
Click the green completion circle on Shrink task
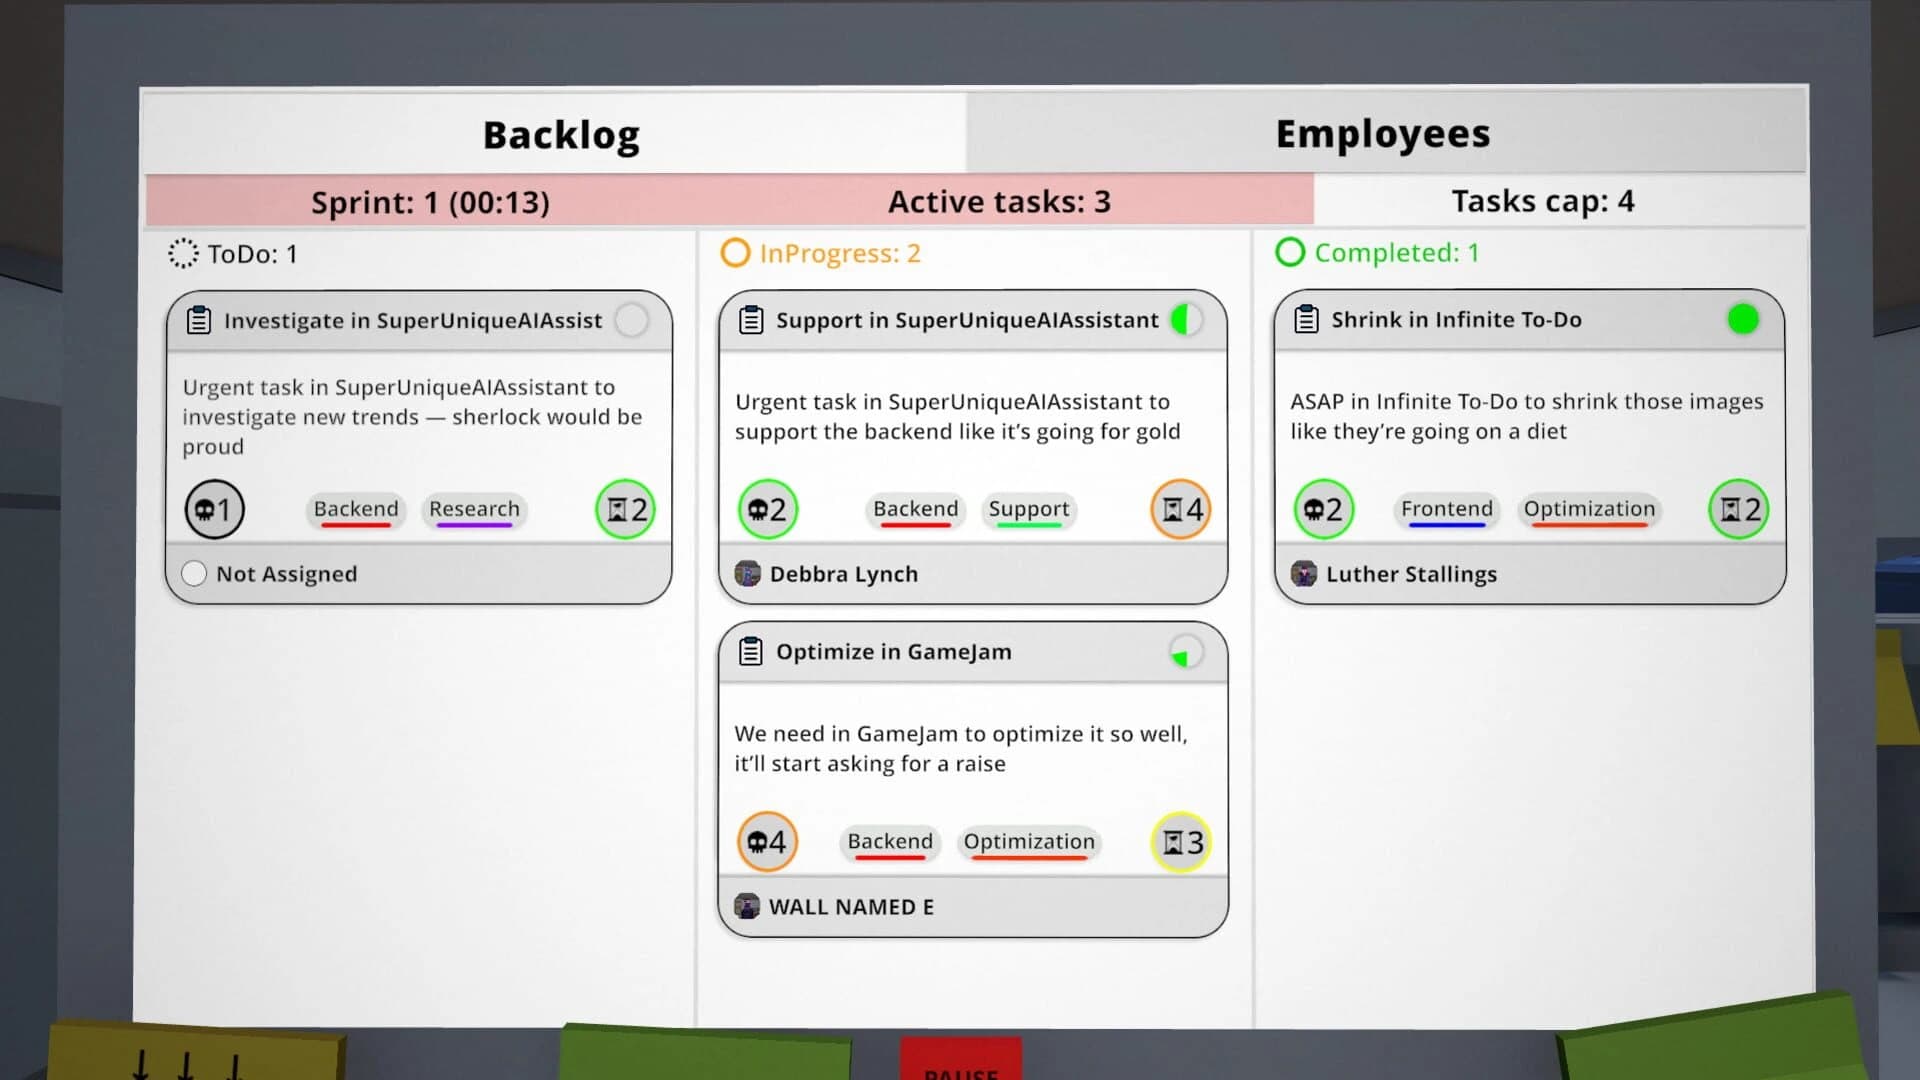[x=1744, y=319]
